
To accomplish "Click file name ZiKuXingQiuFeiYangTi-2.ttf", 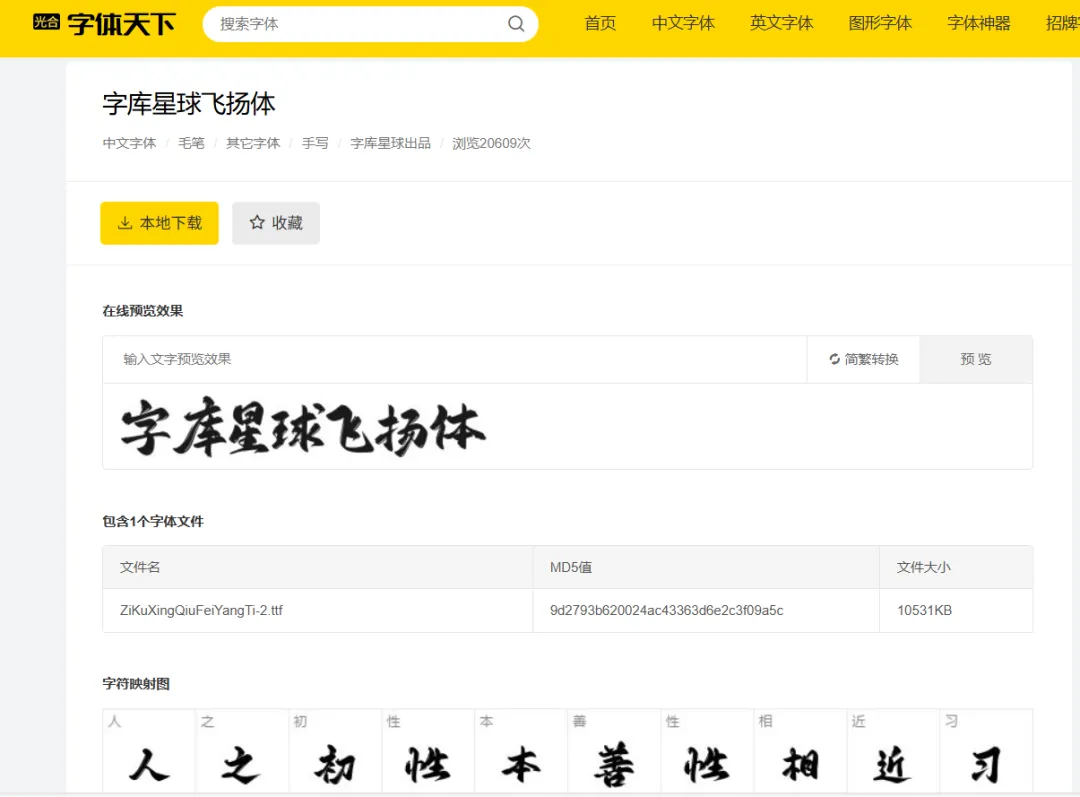I will tap(201, 610).
